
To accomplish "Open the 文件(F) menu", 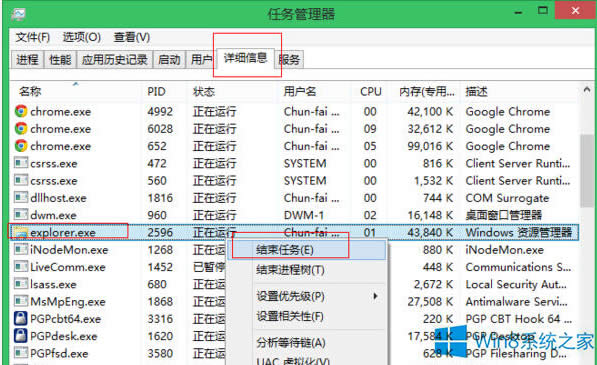I will tap(33, 37).
